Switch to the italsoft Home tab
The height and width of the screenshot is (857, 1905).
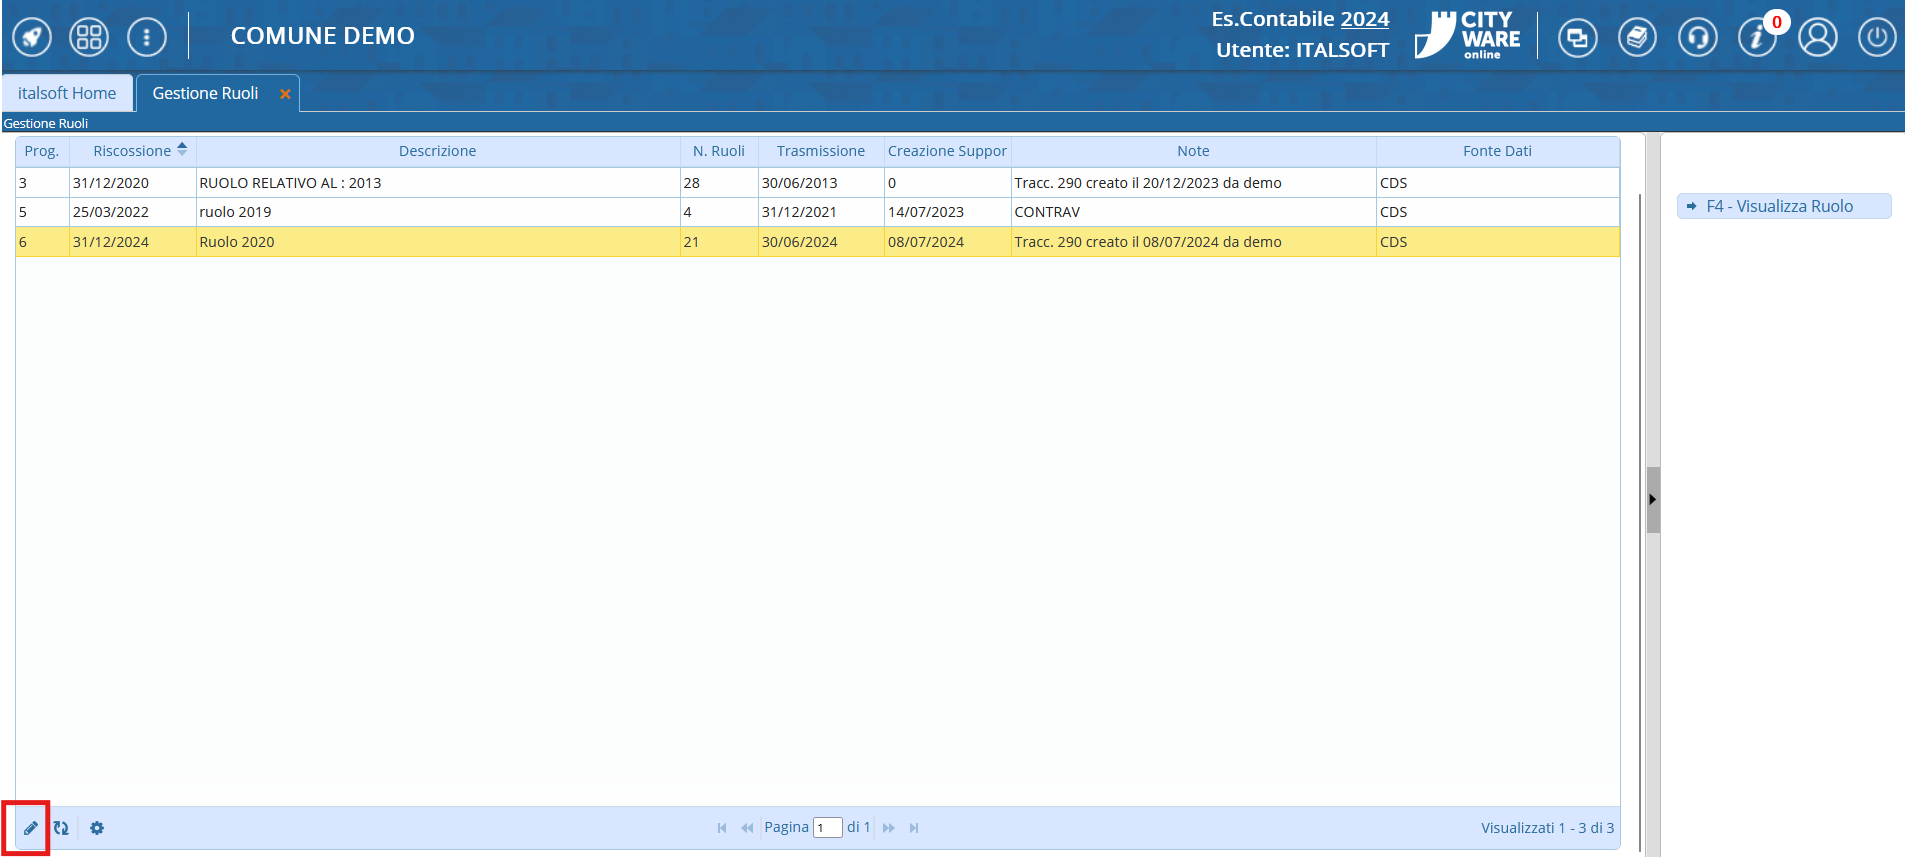tap(67, 93)
